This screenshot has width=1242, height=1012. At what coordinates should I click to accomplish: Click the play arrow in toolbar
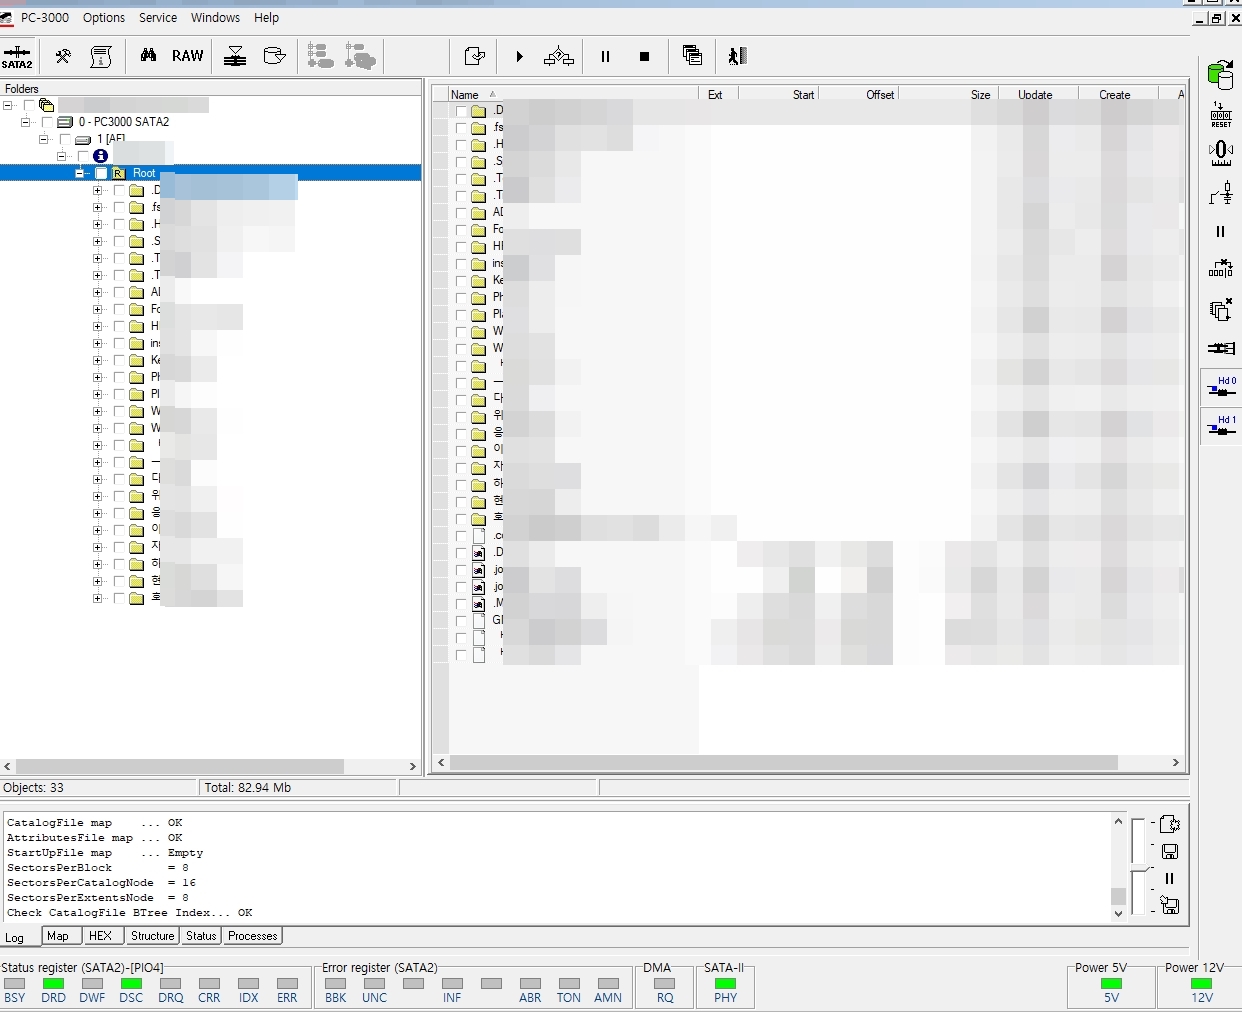click(x=519, y=57)
